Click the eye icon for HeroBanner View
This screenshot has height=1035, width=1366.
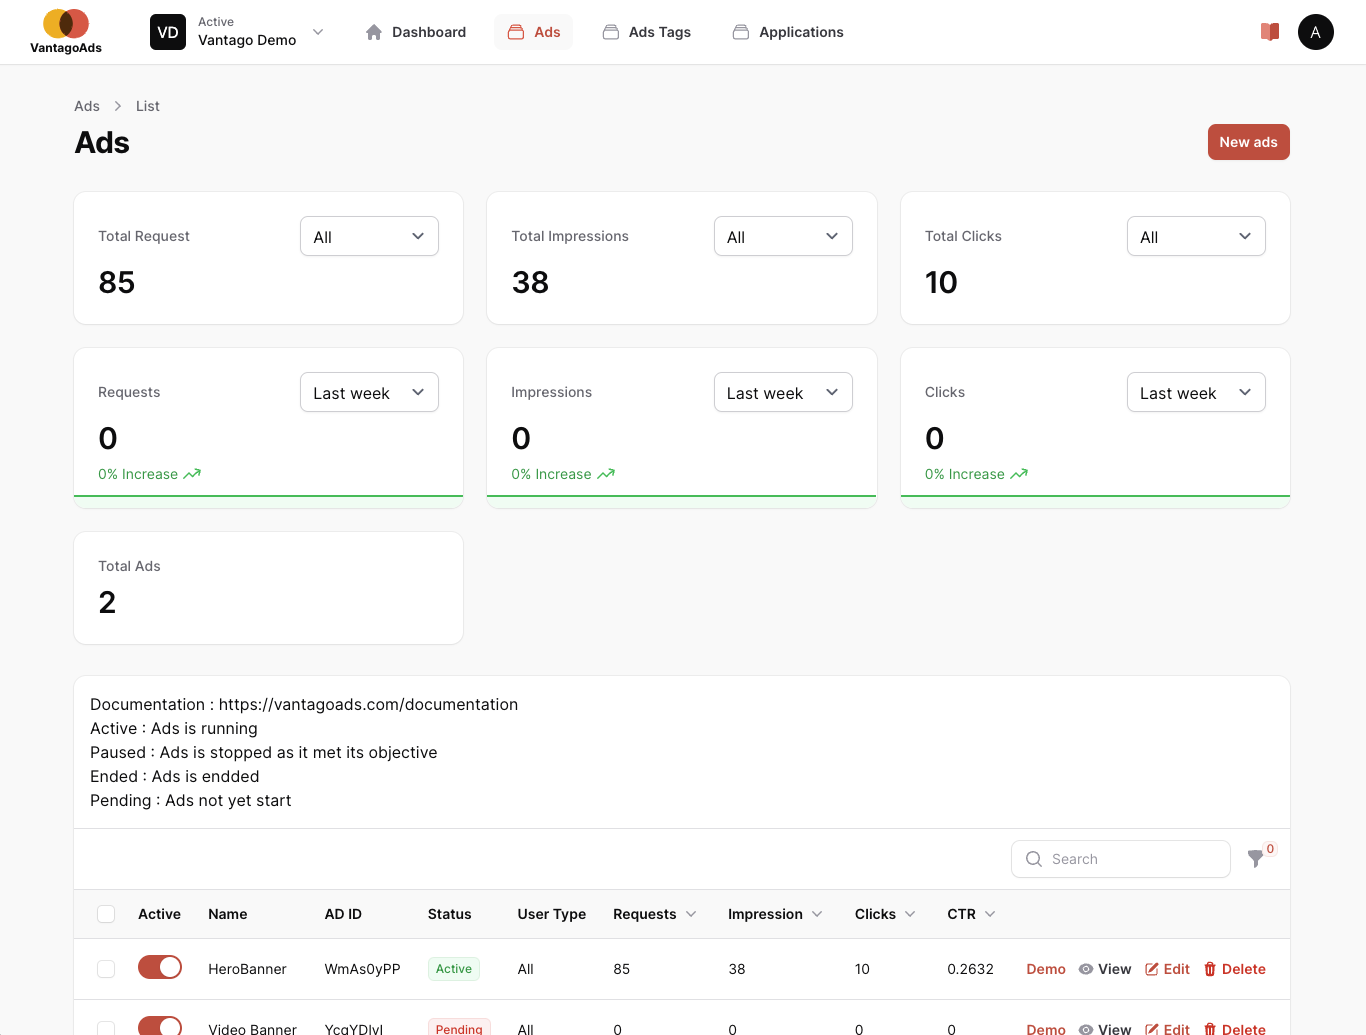pos(1086,969)
